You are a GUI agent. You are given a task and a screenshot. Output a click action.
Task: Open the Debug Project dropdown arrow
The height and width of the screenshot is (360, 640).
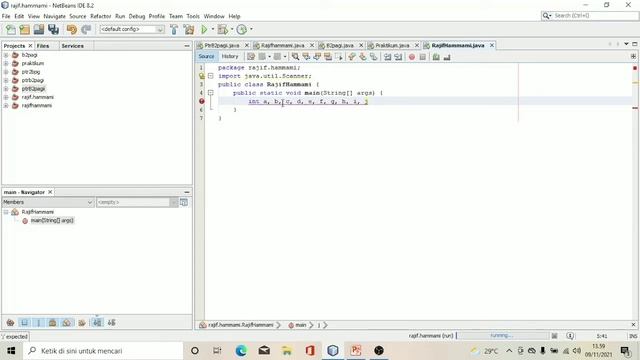tap(232, 29)
